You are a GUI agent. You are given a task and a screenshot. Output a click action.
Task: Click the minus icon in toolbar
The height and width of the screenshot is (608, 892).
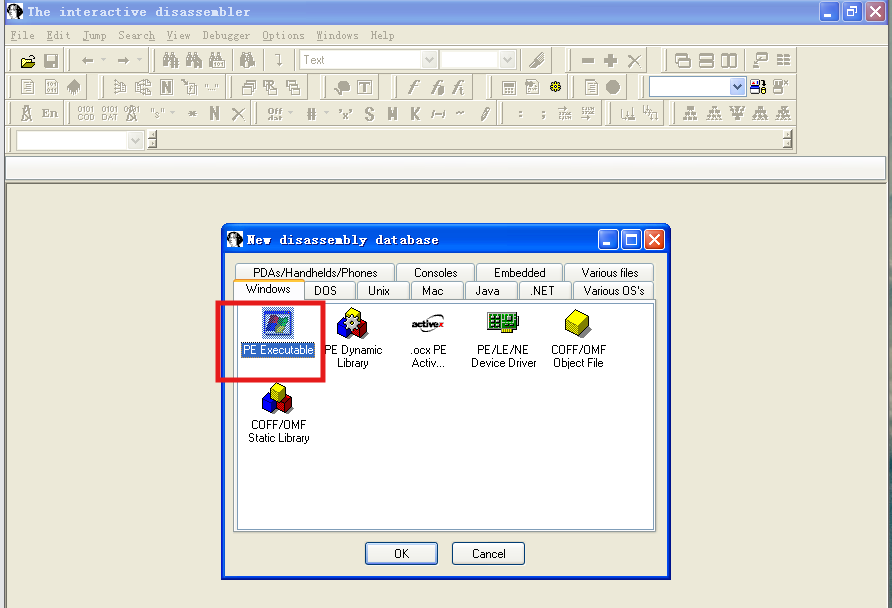pos(588,60)
